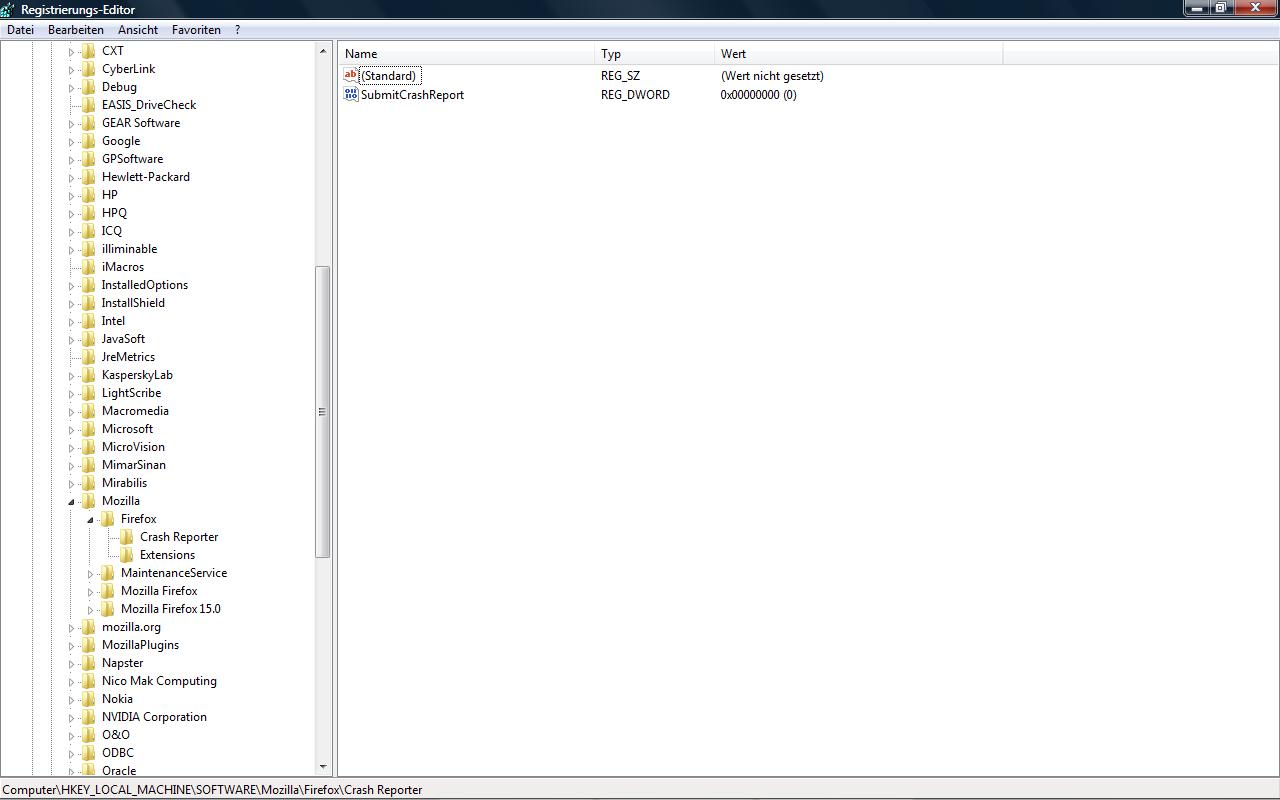Click the Mozilla folder icon
Image resolution: width=1280 pixels, height=800 pixels.
[x=89, y=501]
